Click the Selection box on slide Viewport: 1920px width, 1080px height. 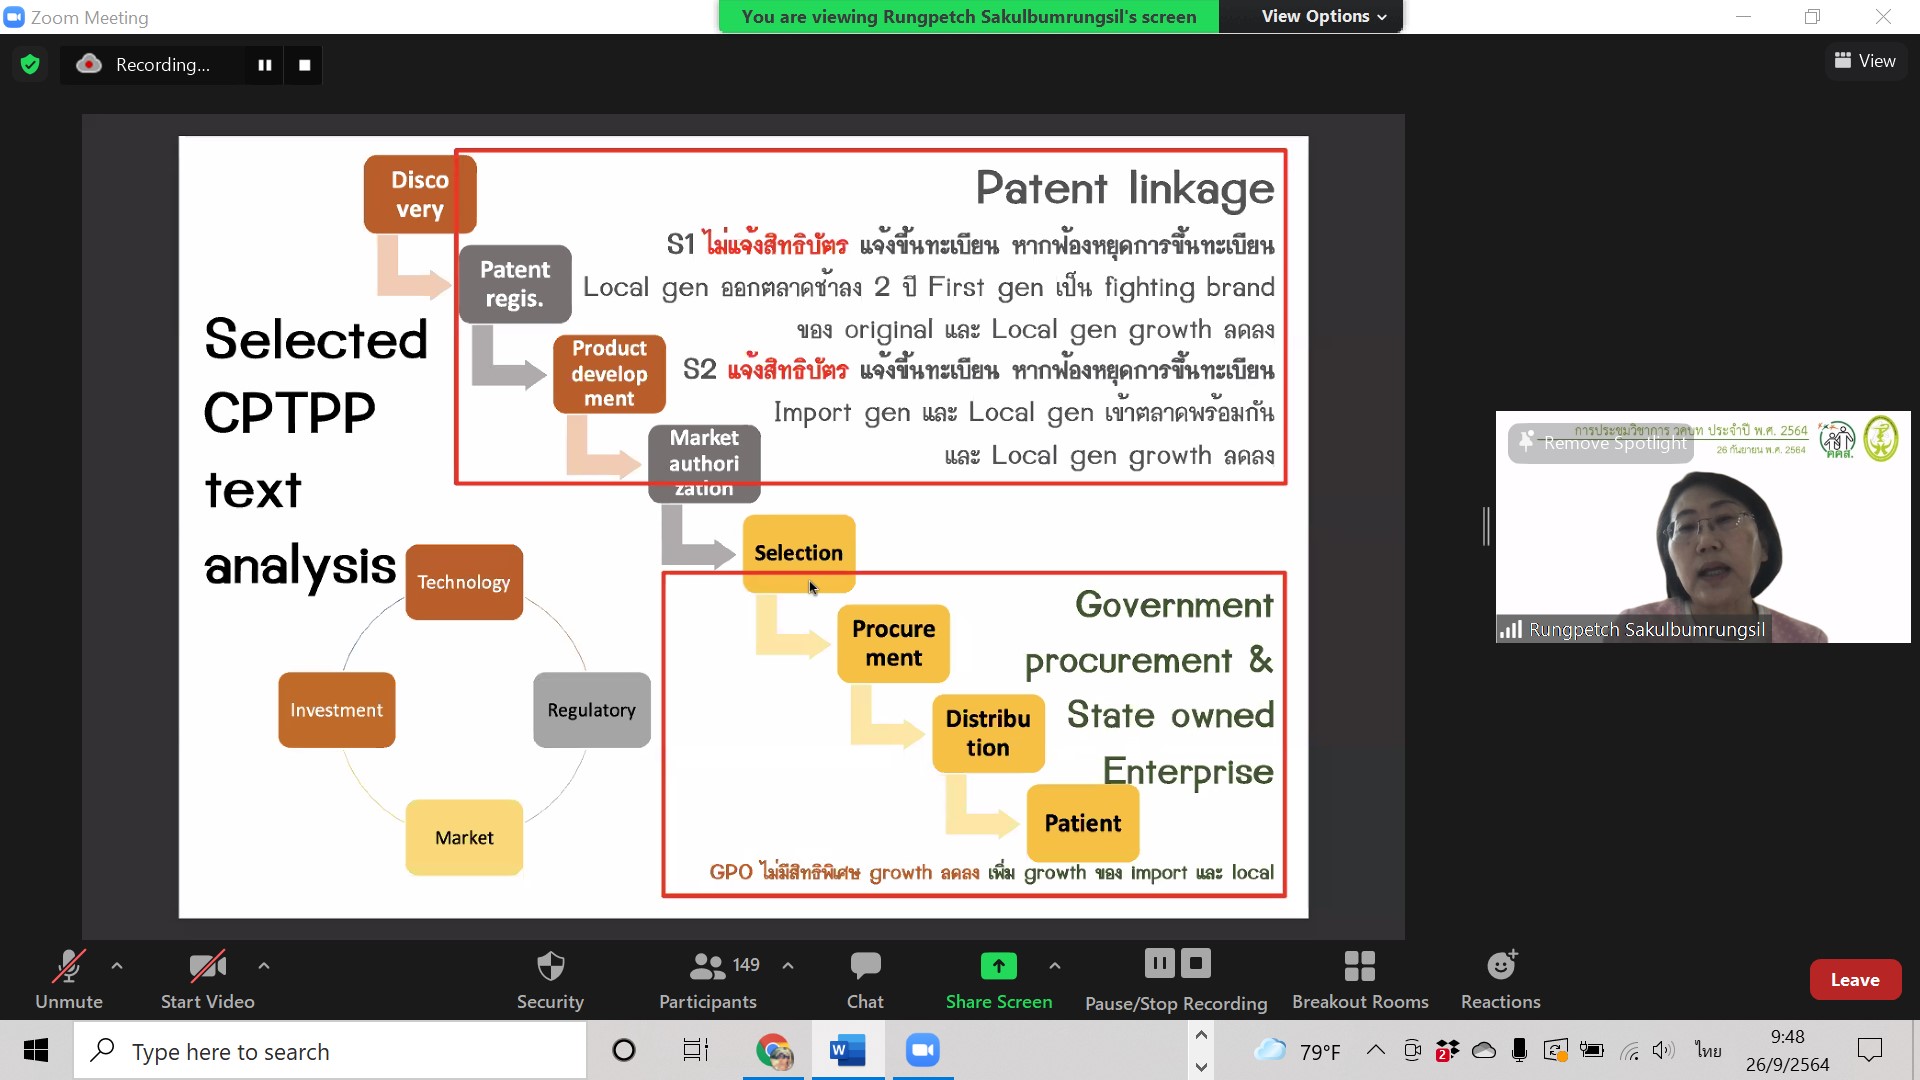(799, 553)
